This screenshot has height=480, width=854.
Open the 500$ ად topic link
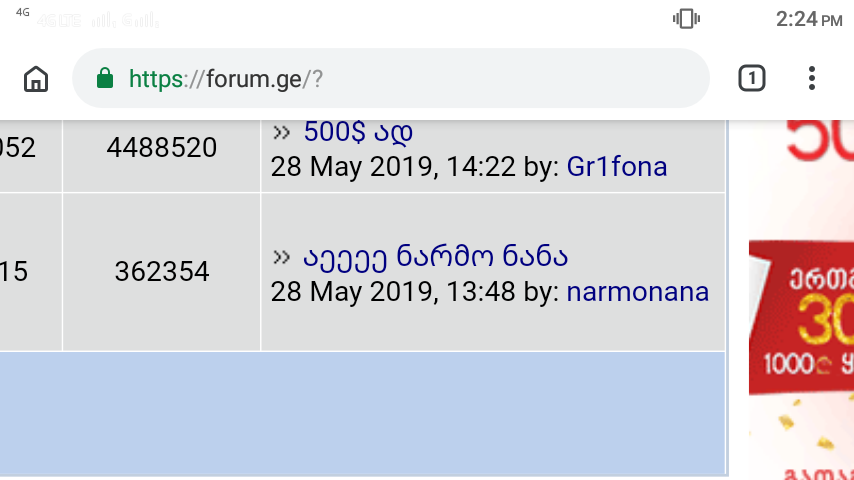pyautogui.click(x=358, y=132)
